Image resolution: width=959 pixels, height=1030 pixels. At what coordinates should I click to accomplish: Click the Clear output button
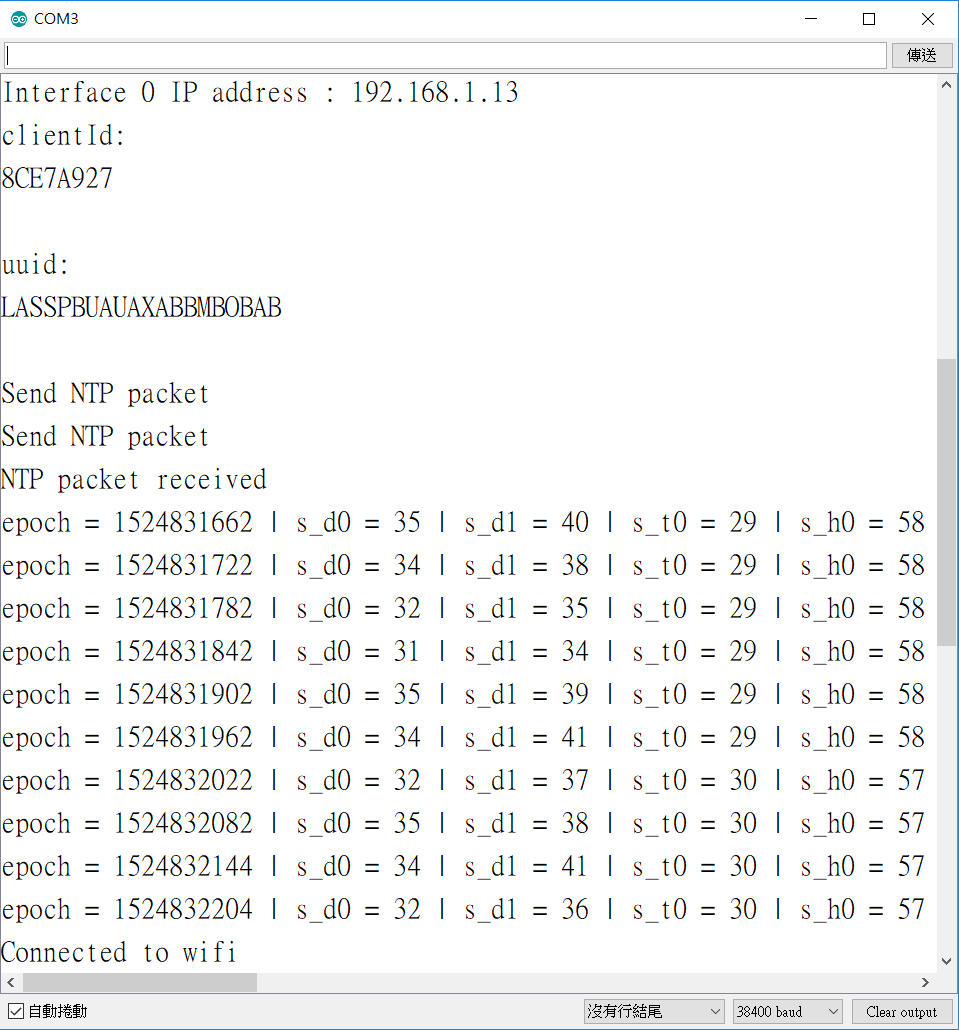coord(901,1011)
